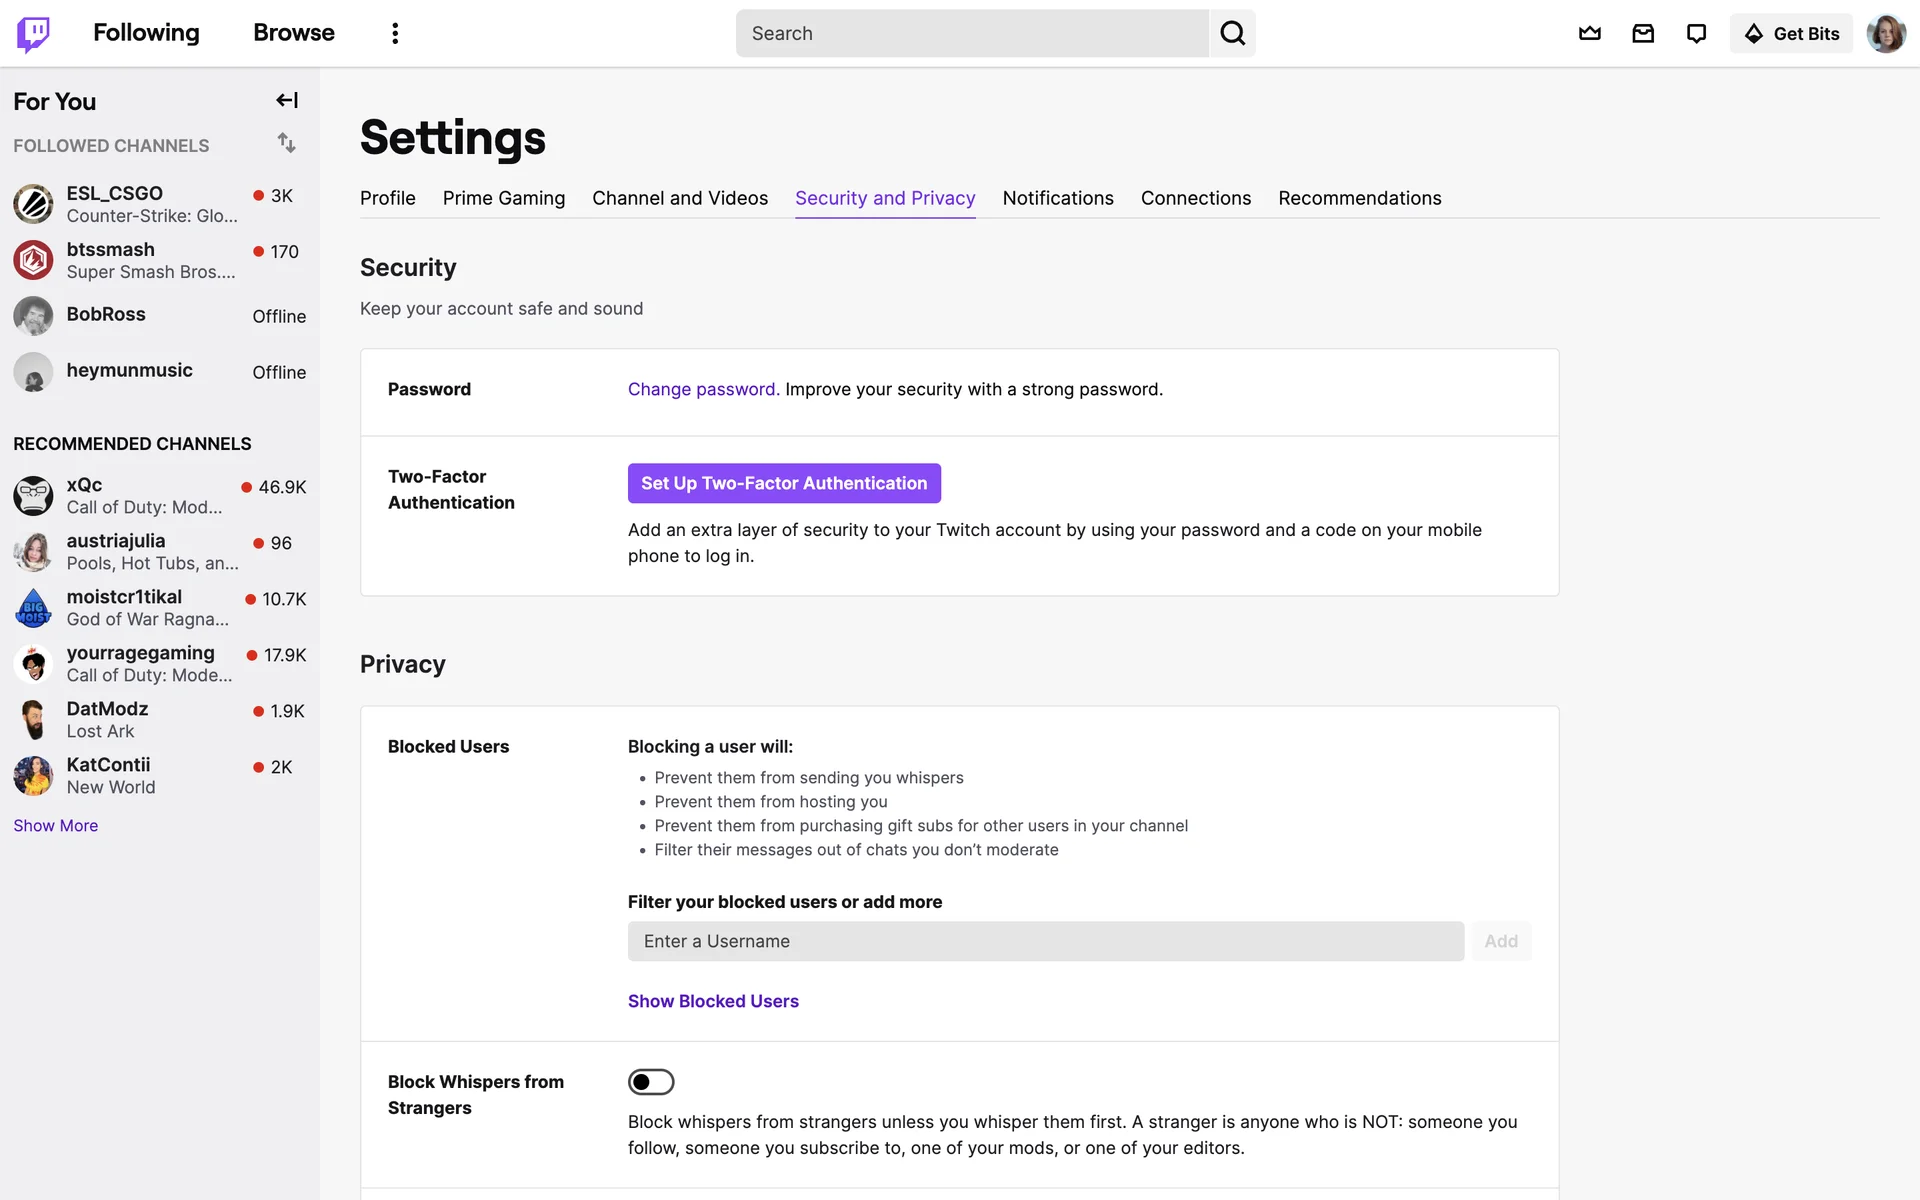Sort followed channels with arrows icon

287,143
